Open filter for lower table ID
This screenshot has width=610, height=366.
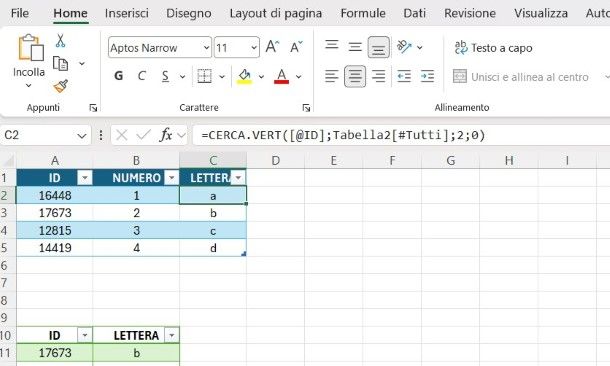tap(84, 335)
